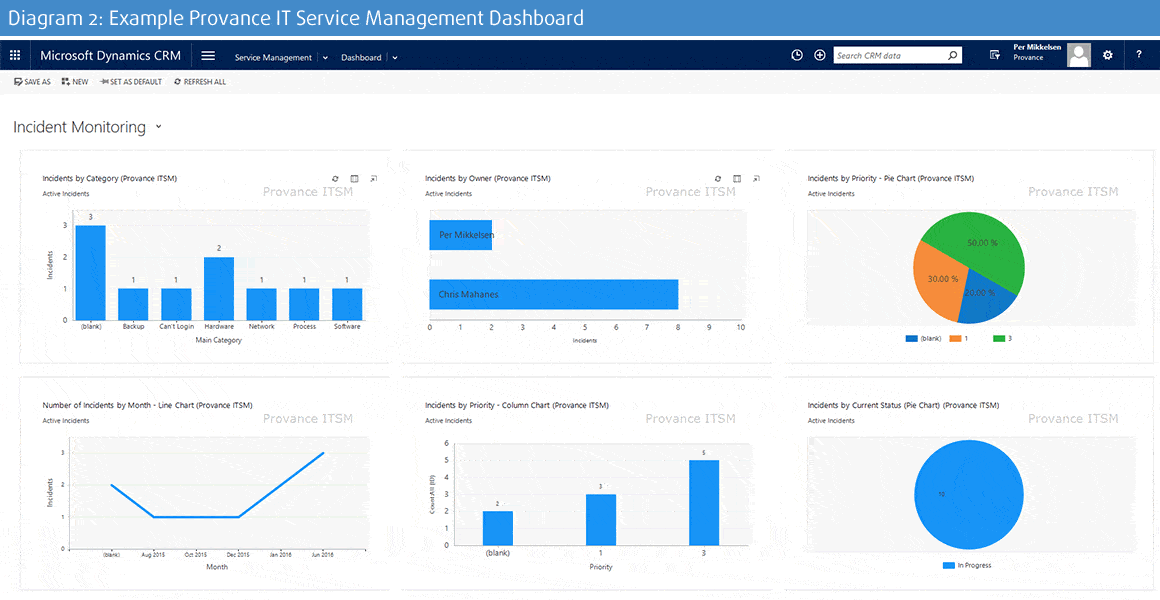Click the Microsoft Dynamics CRM home link

point(110,56)
